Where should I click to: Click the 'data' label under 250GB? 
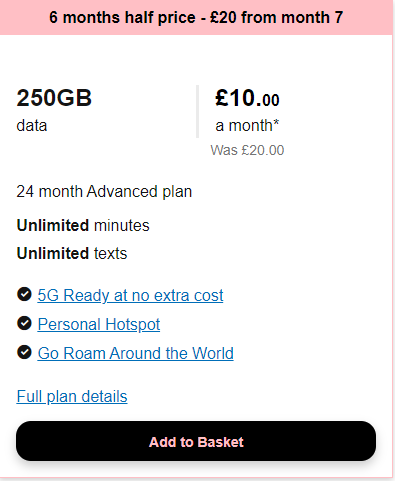tap(32, 126)
